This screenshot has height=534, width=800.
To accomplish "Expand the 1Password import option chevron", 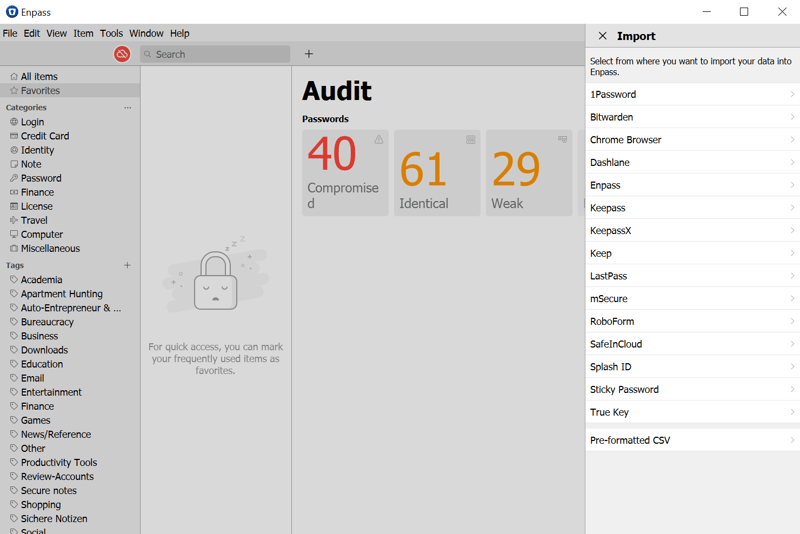I will coord(792,94).
